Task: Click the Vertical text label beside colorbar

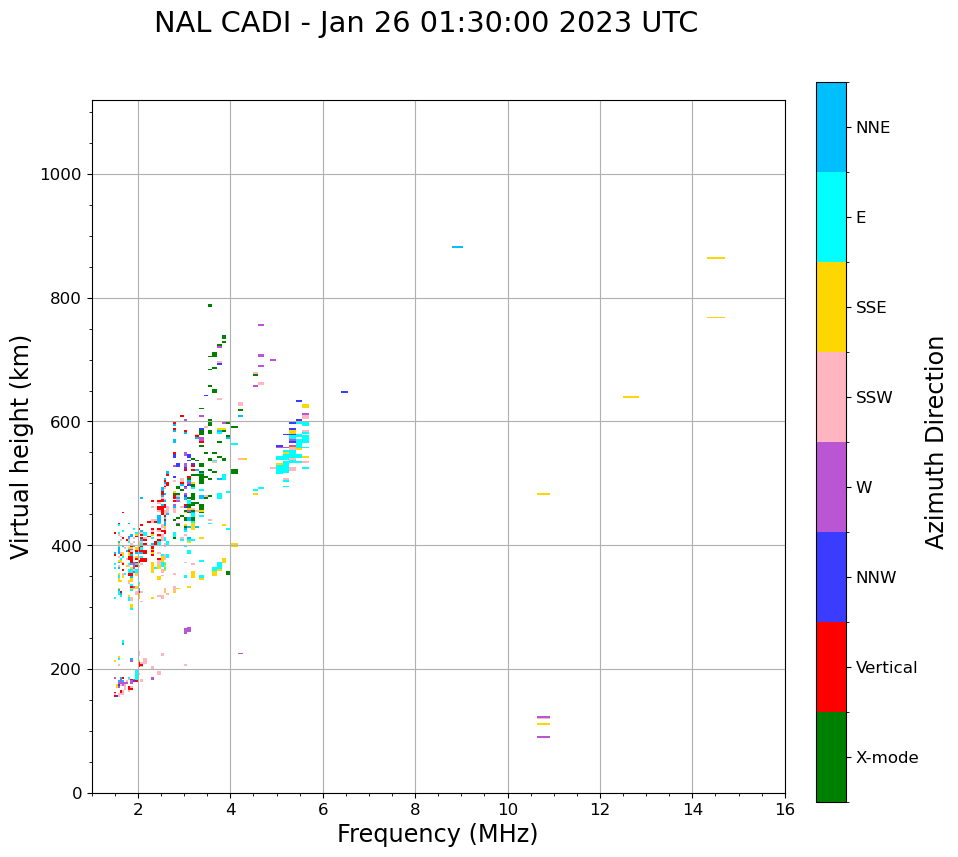Action: pyautogui.click(x=886, y=668)
